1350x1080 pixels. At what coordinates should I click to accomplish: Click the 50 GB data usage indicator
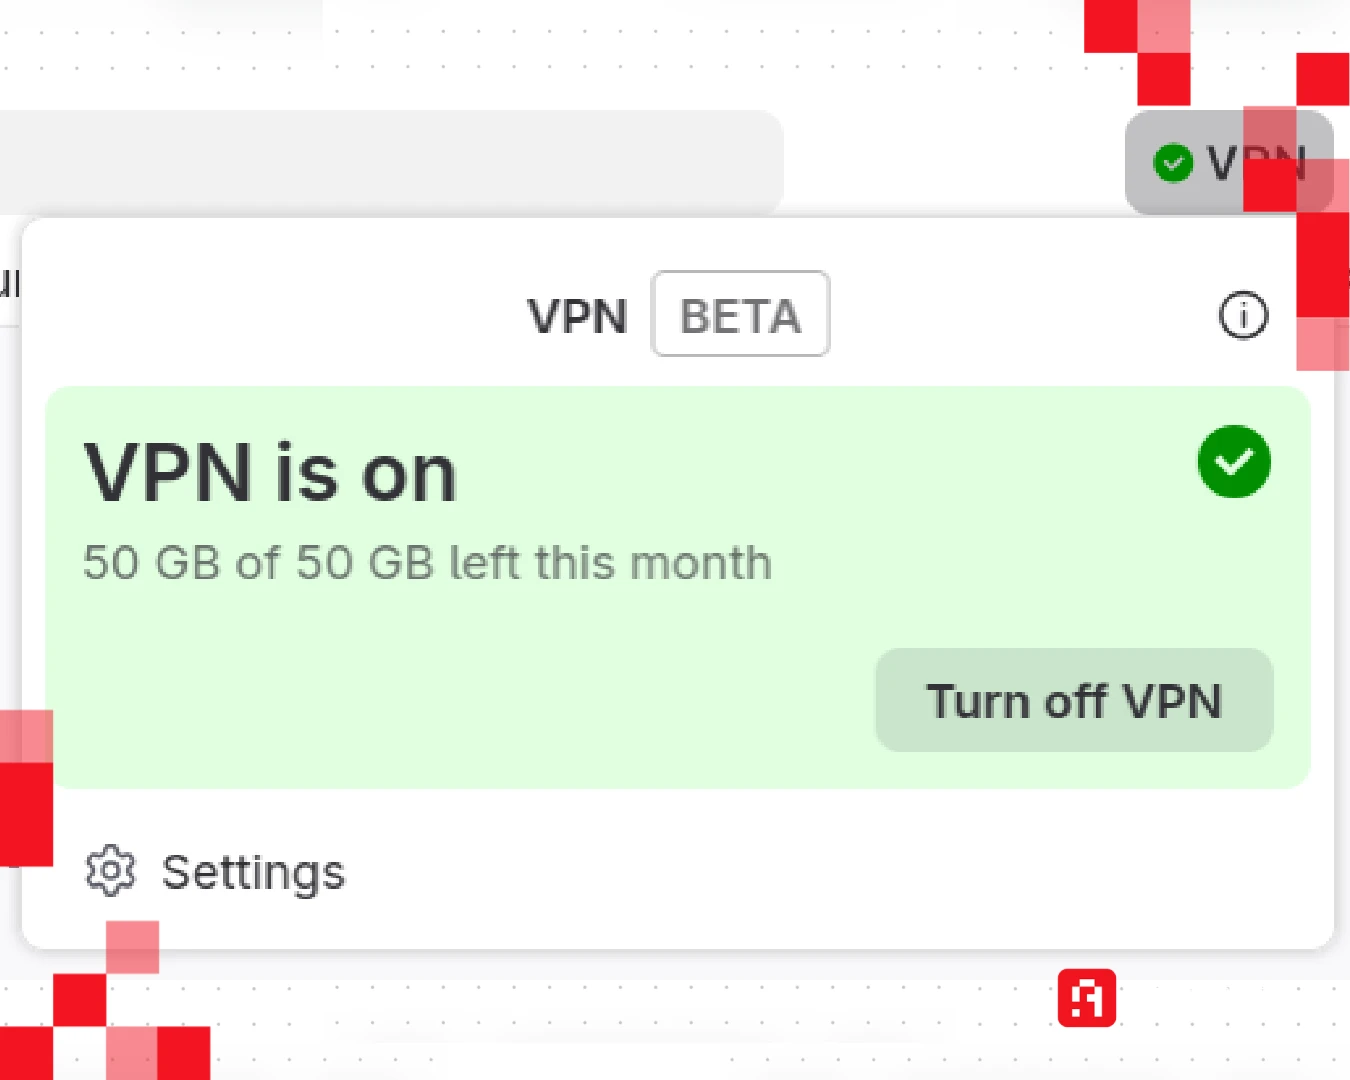426,562
